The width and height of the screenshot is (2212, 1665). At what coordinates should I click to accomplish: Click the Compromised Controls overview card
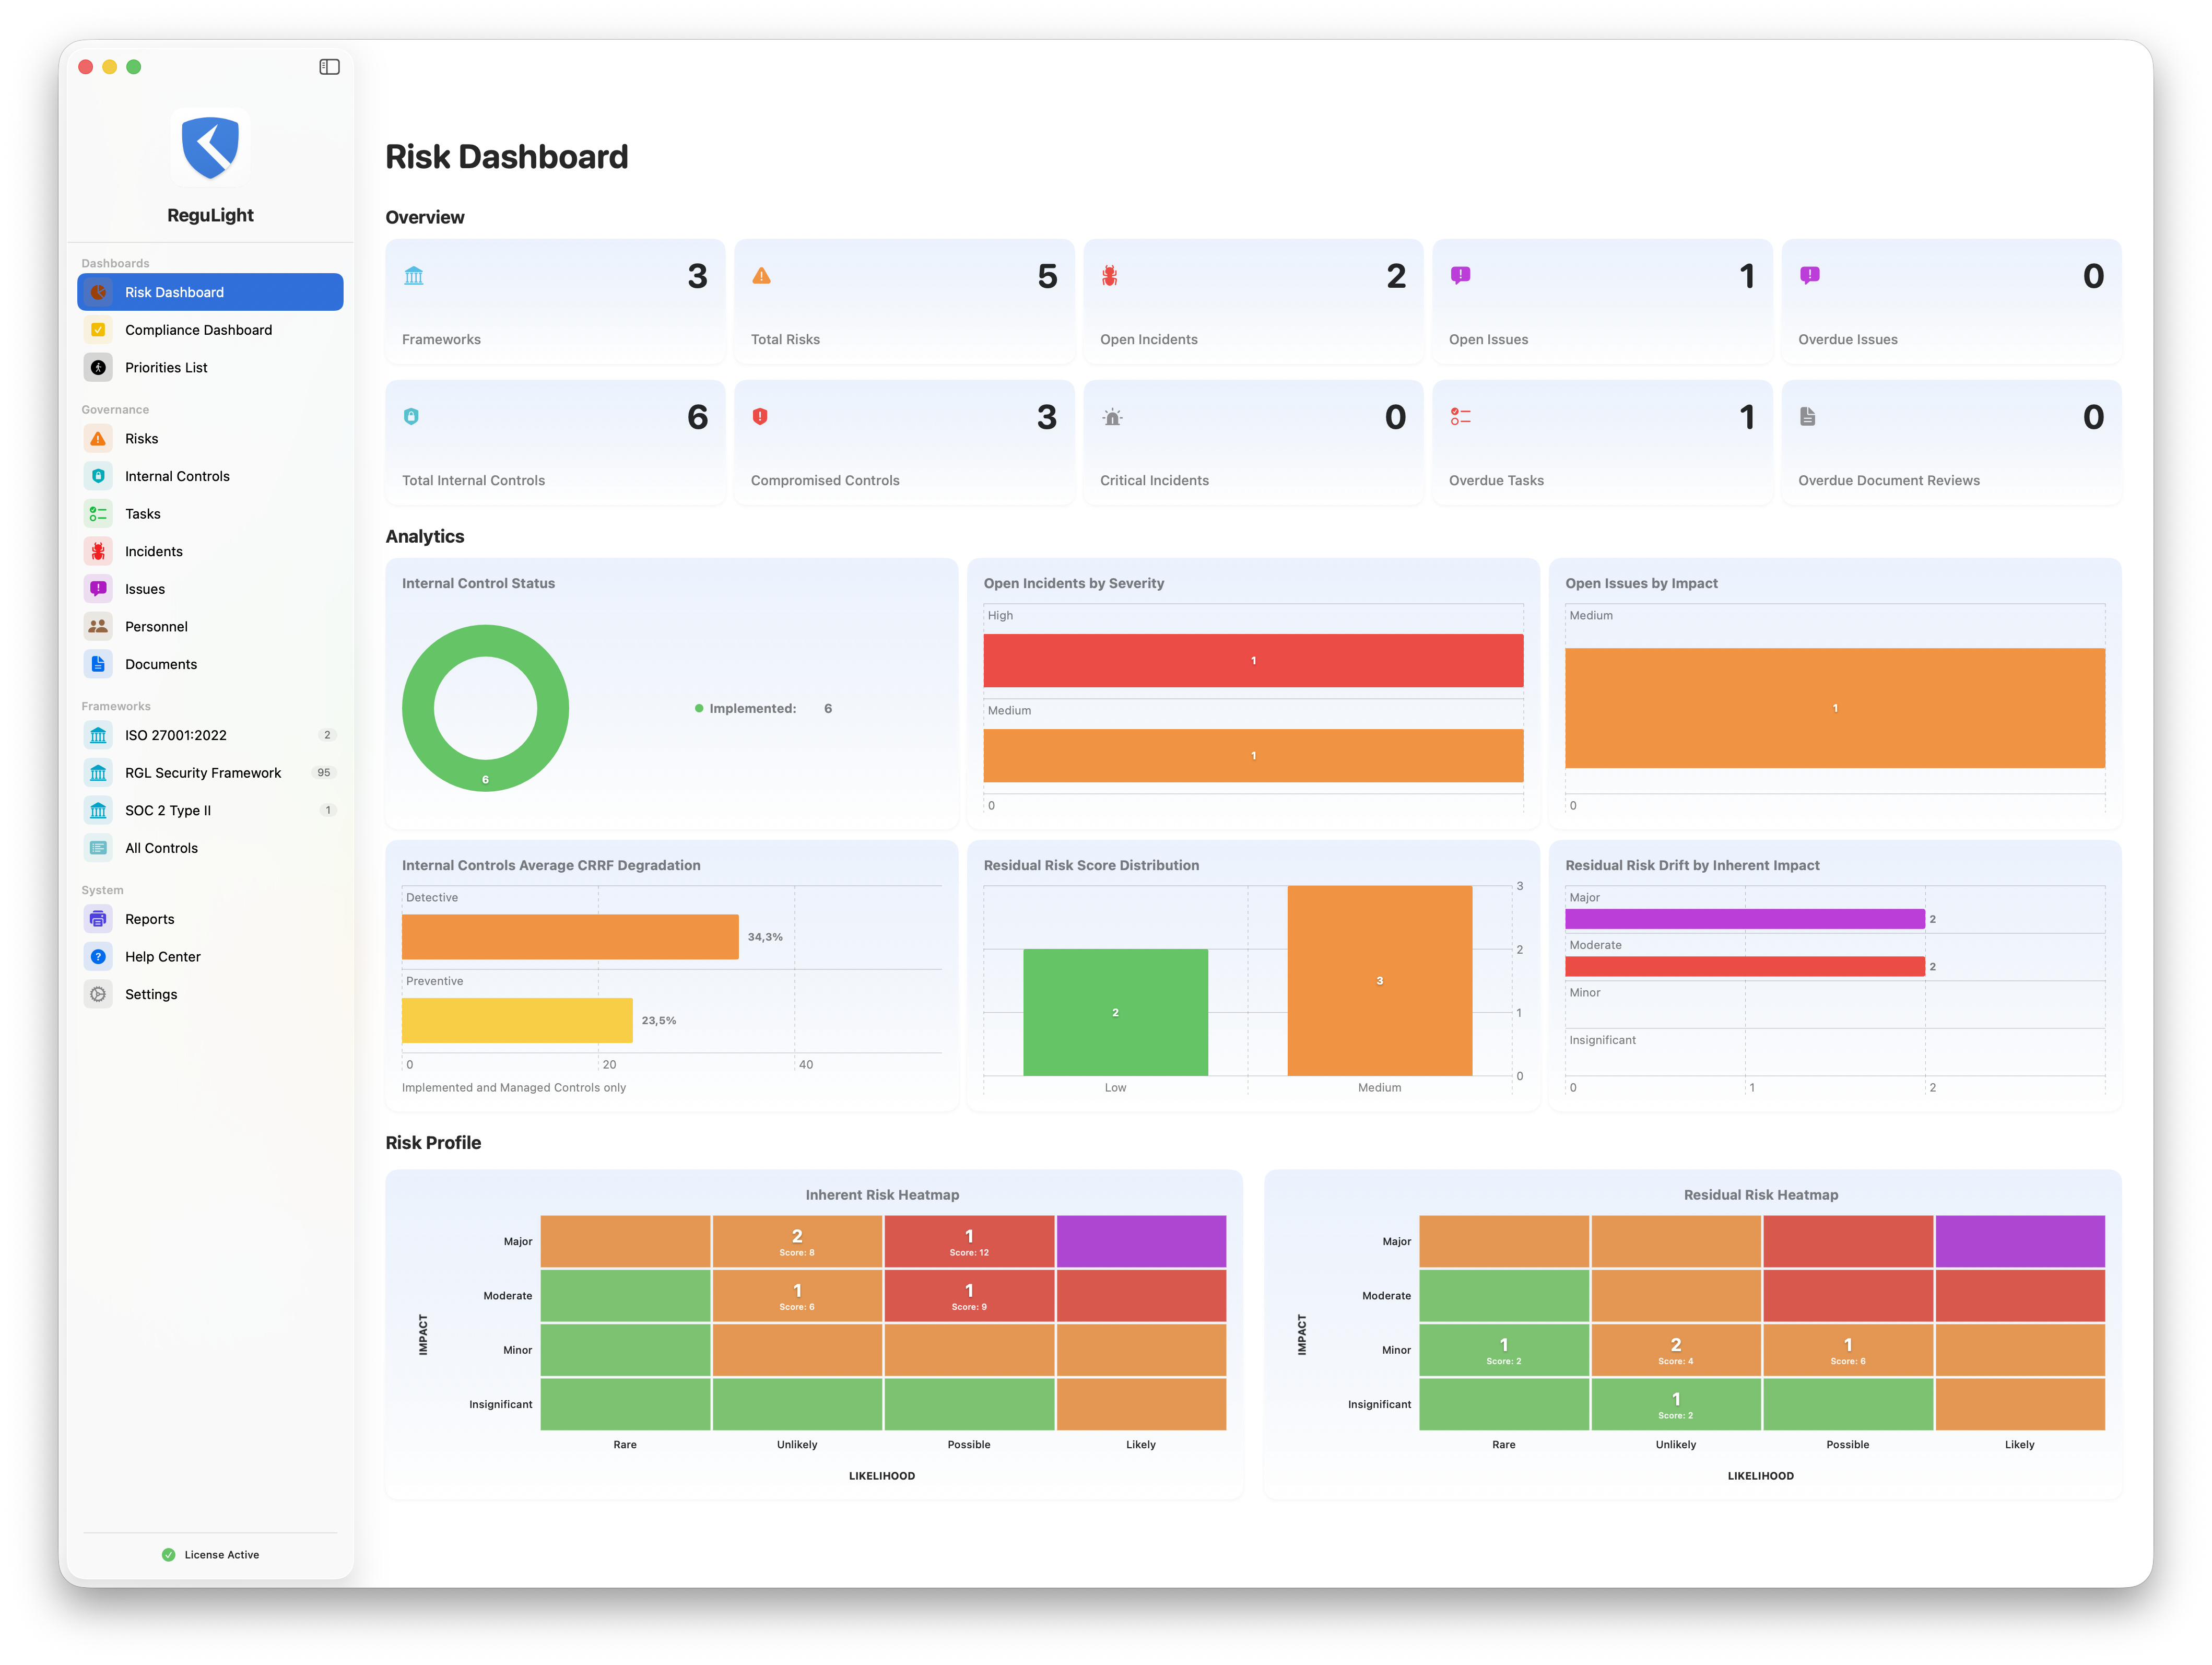903,443
